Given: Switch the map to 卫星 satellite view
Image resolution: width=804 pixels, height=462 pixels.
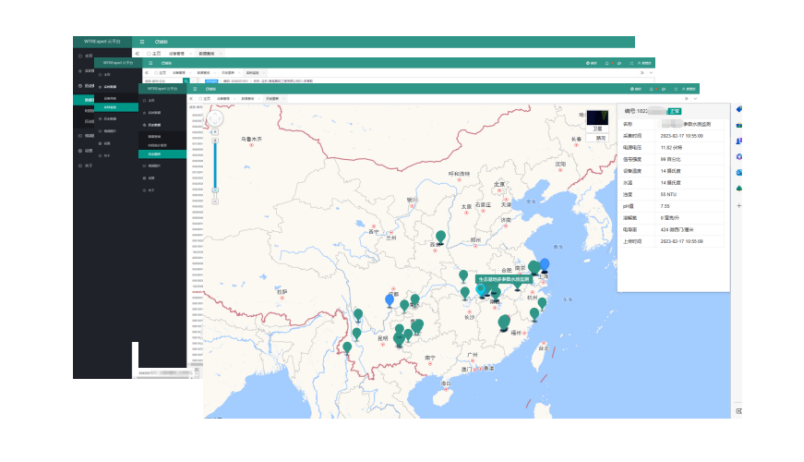Looking at the screenshot, I should click(597, 129).
